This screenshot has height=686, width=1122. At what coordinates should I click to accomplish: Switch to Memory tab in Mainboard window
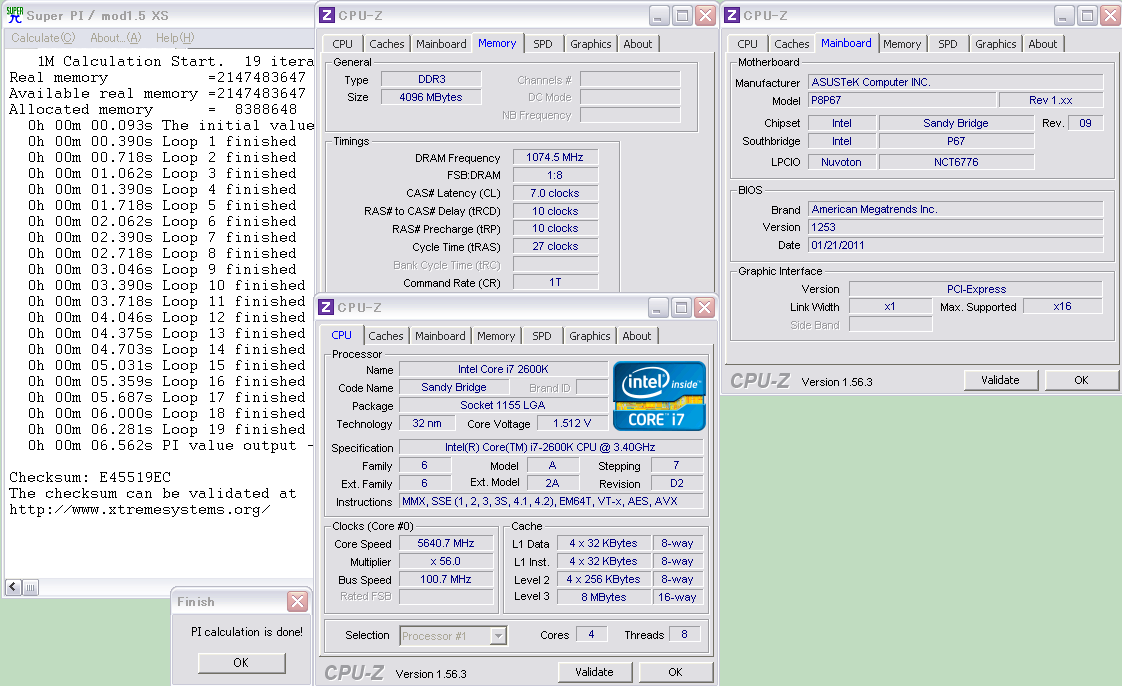[902, 44]
